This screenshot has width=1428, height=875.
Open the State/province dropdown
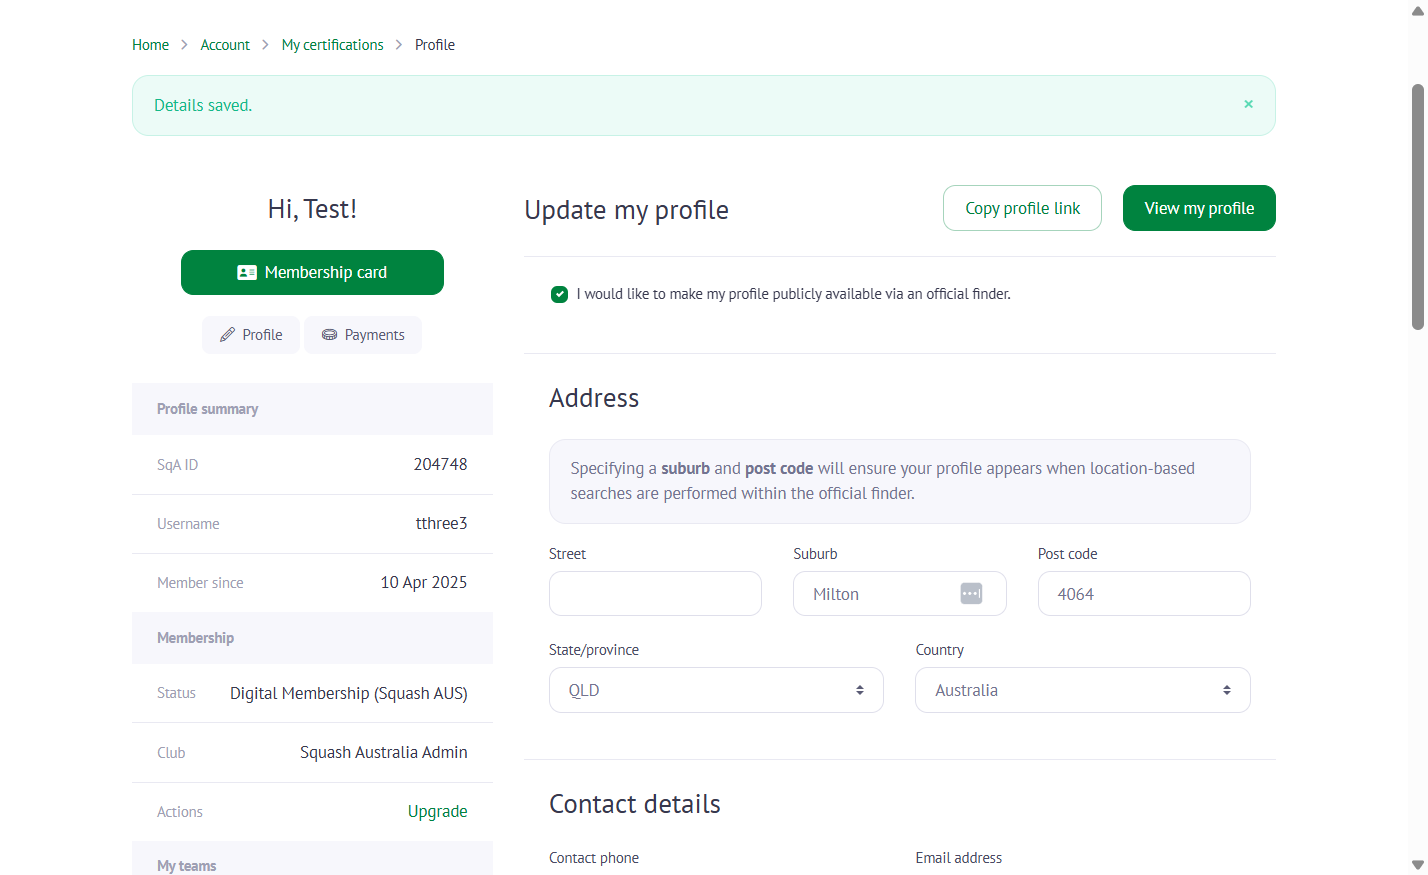coord(716,690)
